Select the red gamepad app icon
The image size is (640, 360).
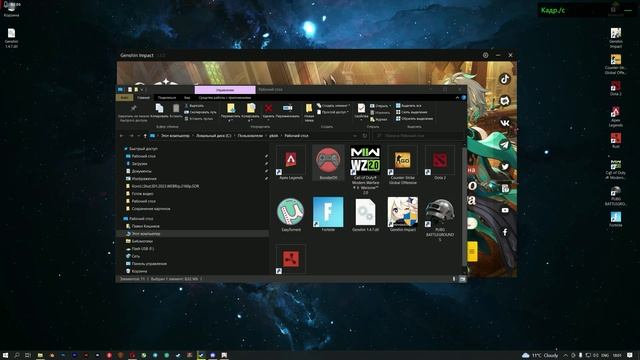pyautogui.click(x=328, y=162)
